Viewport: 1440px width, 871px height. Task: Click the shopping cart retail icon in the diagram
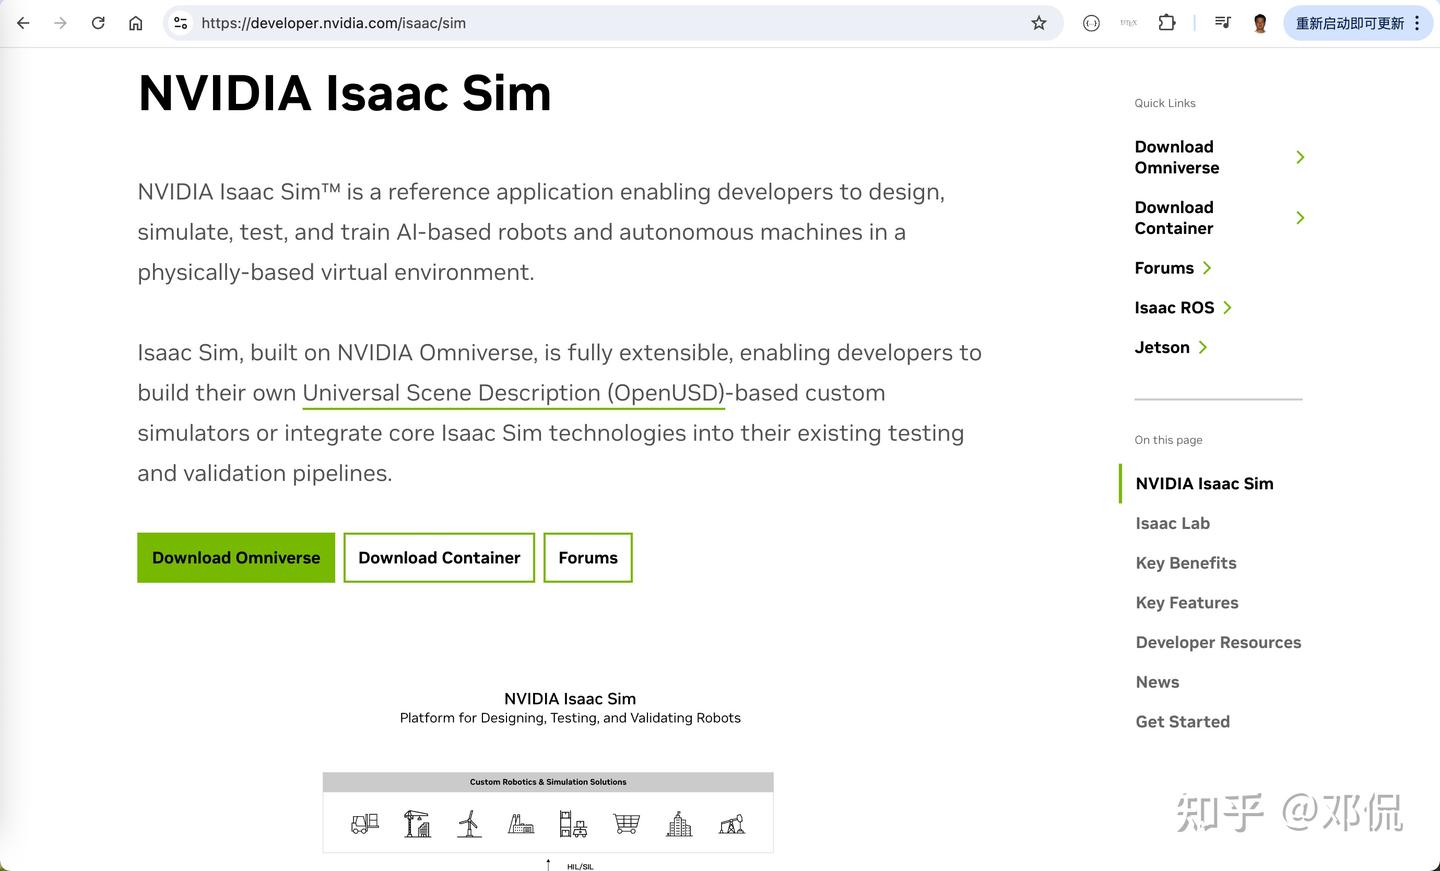coord(626,823)
